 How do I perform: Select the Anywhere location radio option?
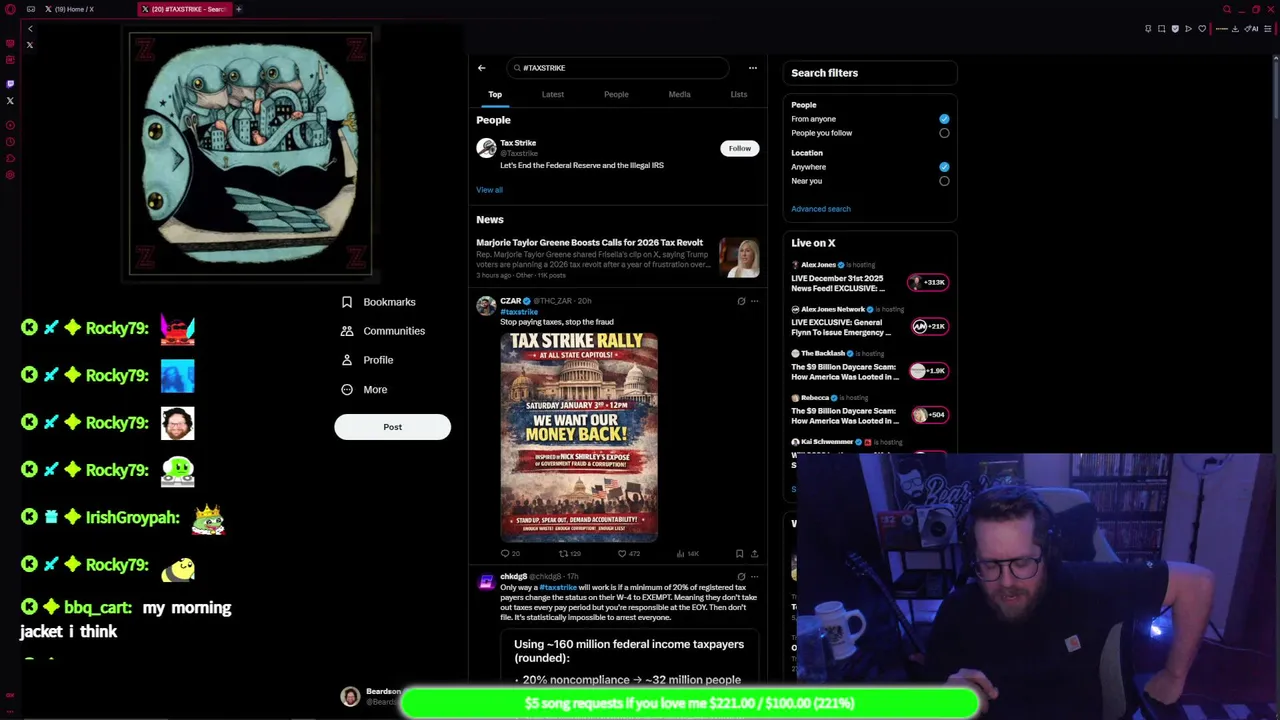coord(944,167)
